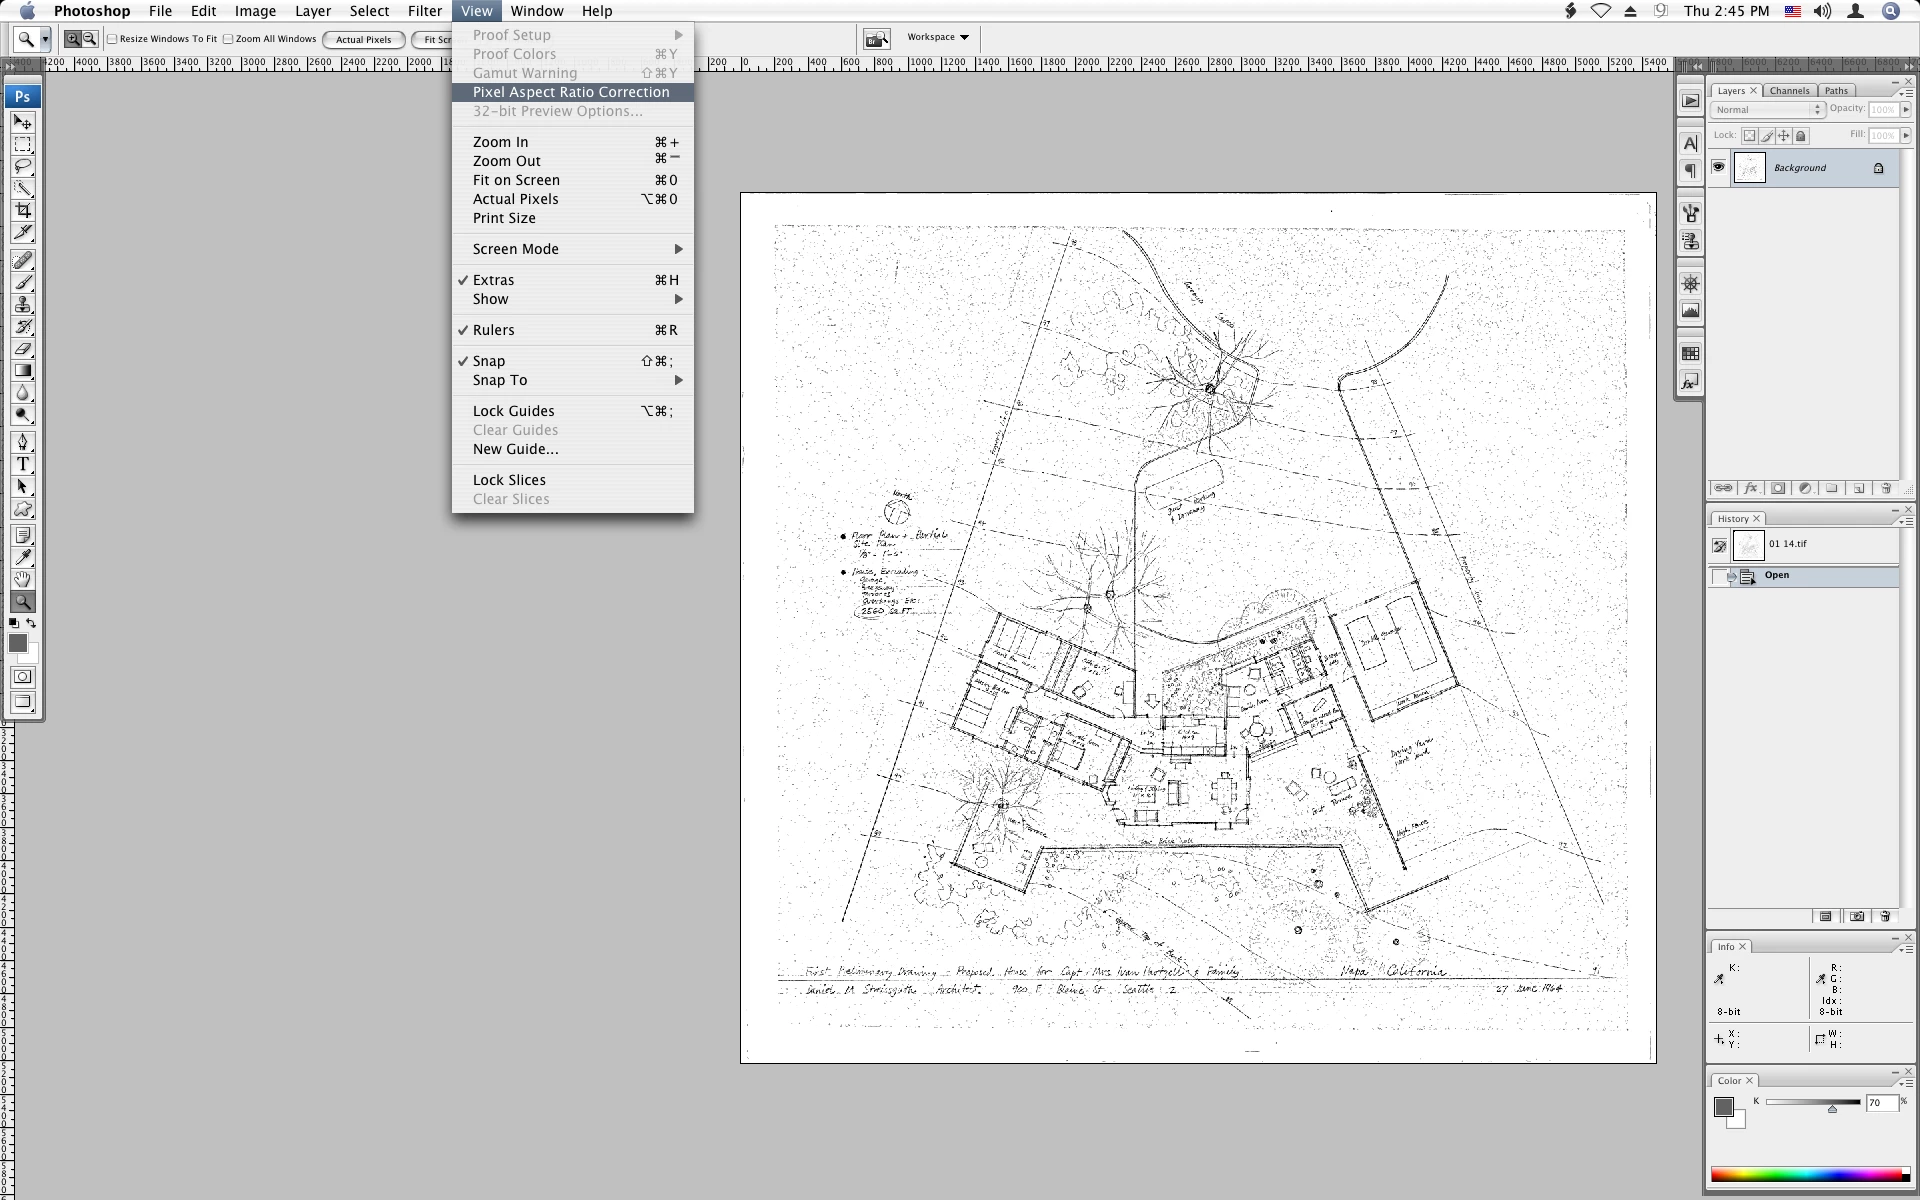Enable Resize Windows To Fit checkbox
Image resolution: width=1920 pixels, height=1200 pixels.
[113, 39]
